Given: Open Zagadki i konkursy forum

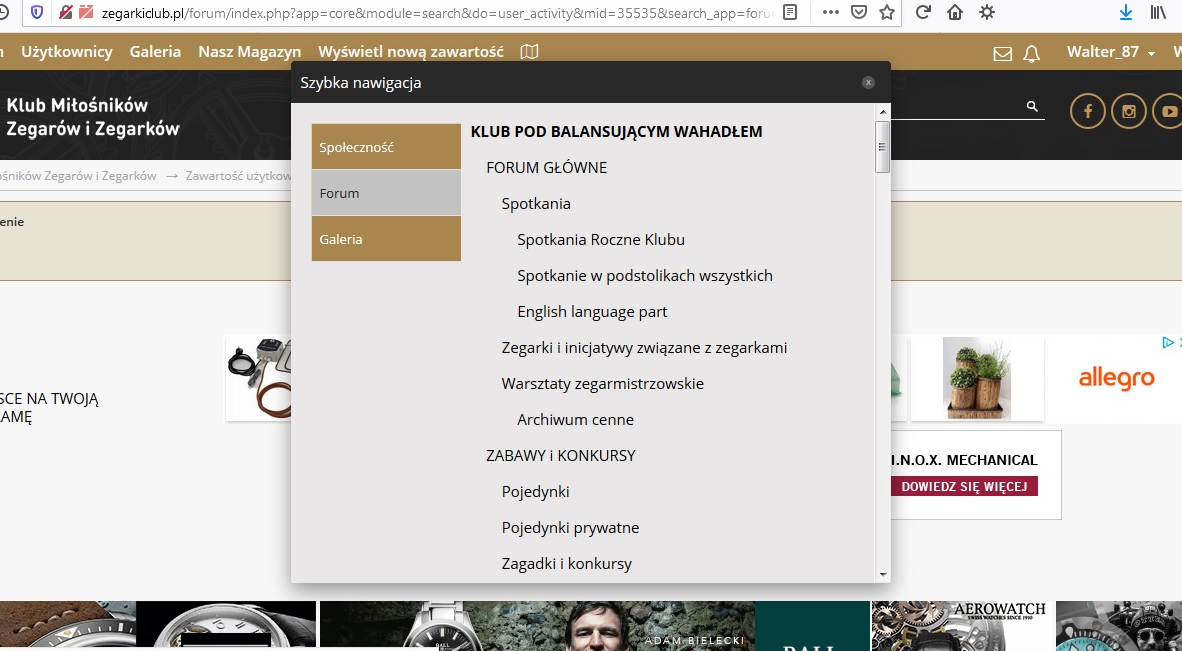Looking at the screenshot, I should [x=566, y=564].
